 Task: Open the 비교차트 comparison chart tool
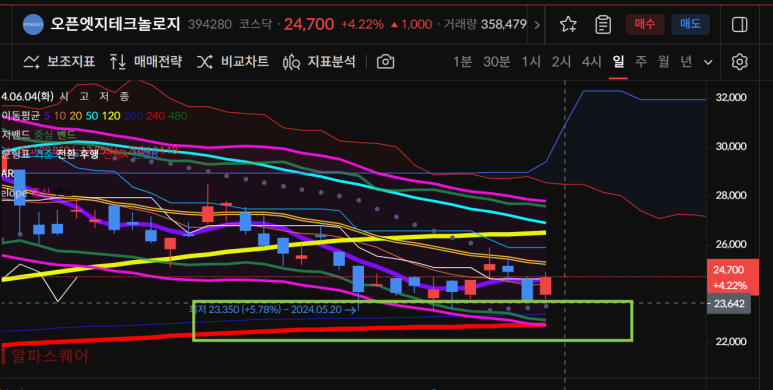[233, 62]
